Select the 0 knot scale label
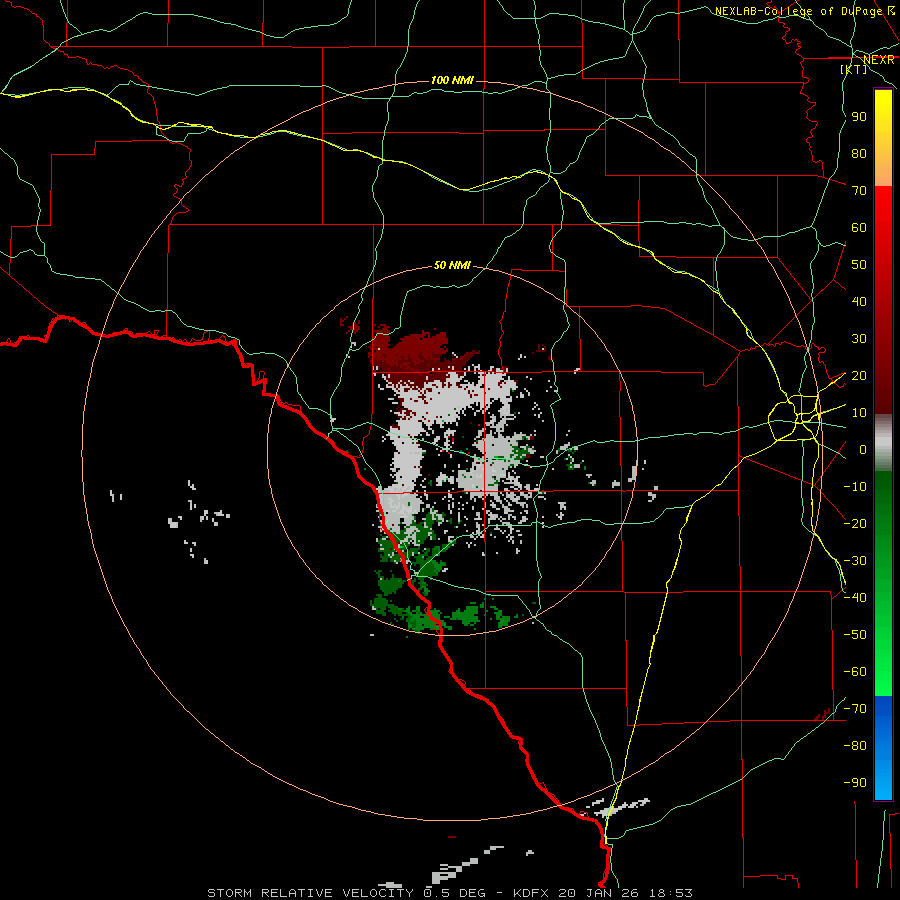 point(863,450)
